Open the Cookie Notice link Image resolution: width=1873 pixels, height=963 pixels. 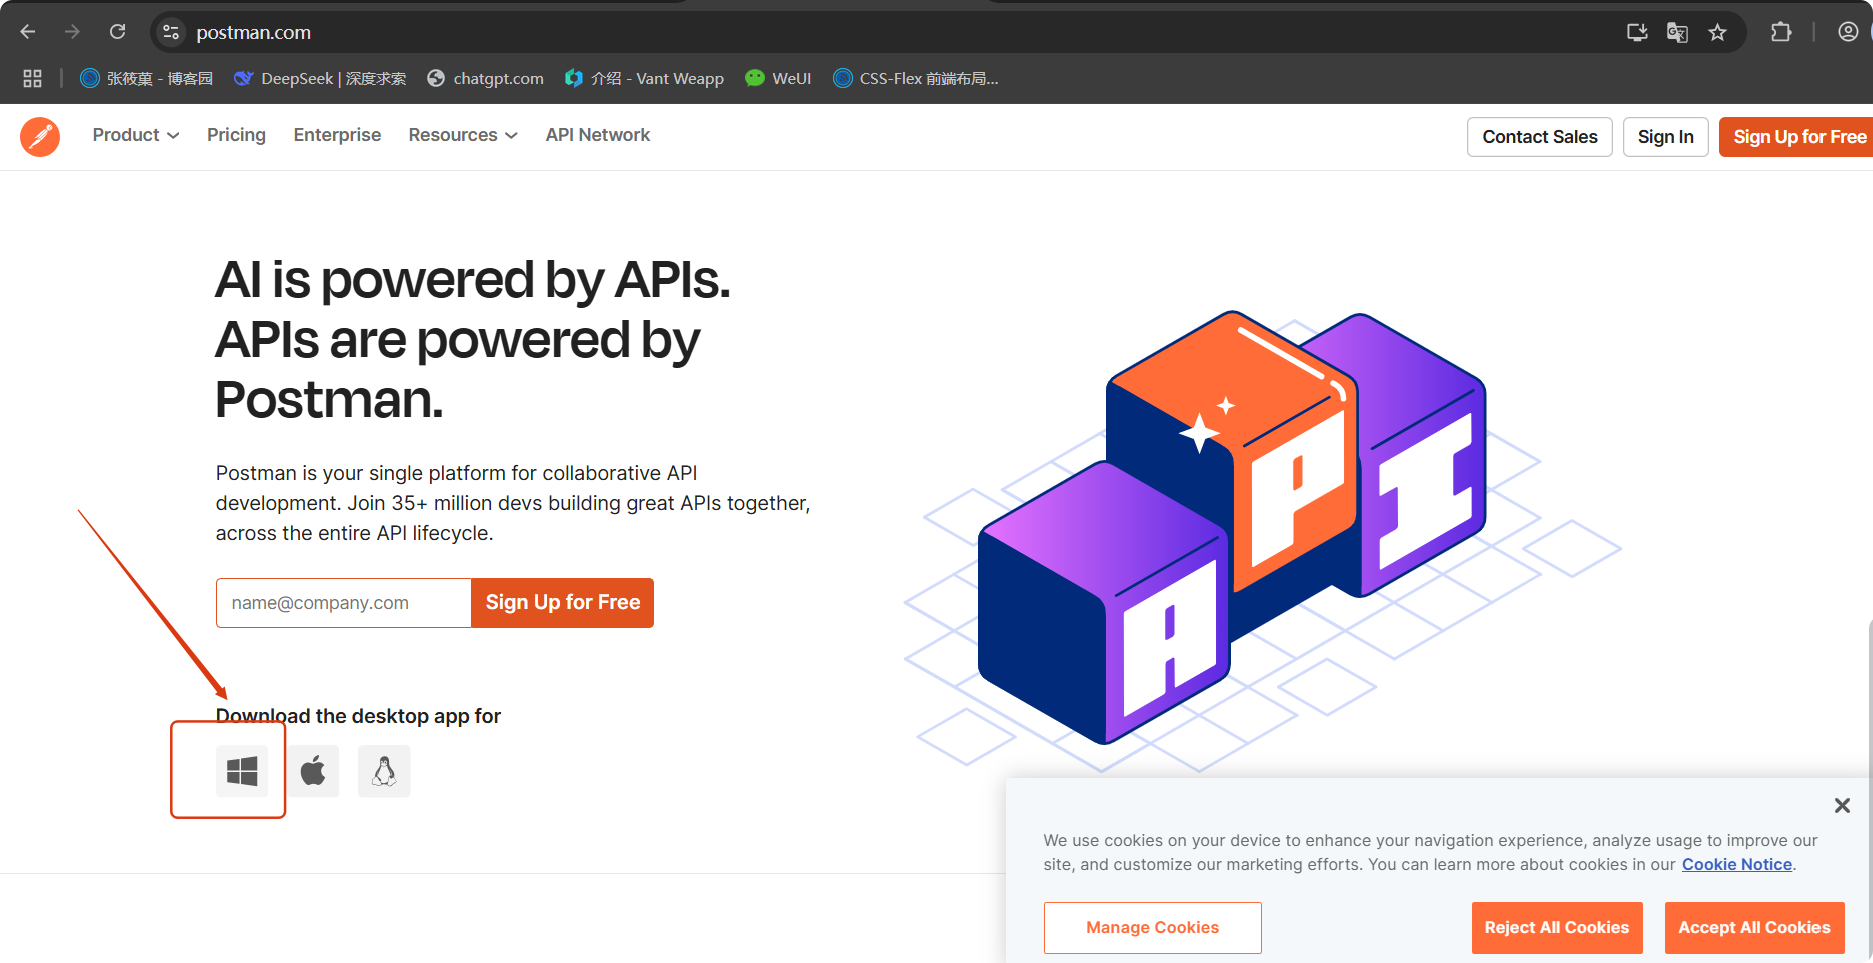[x=1737, y=865]
